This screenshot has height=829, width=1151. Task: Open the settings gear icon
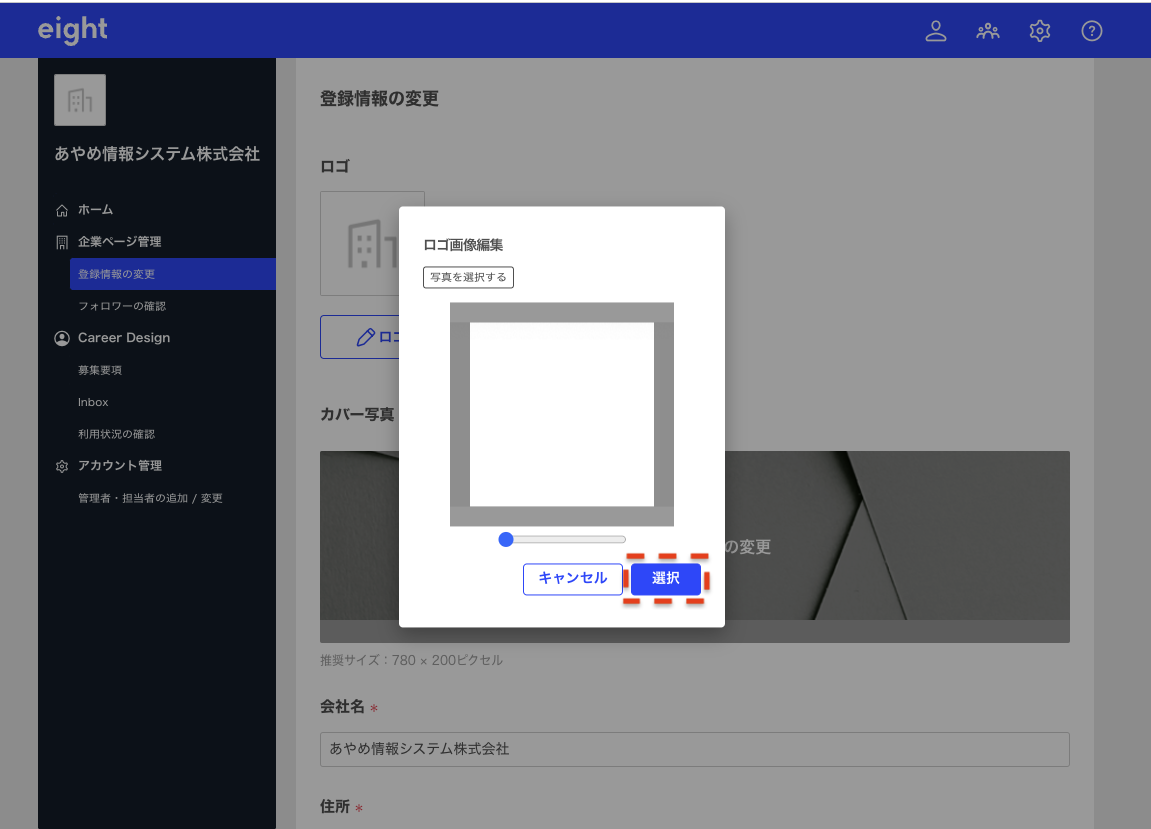coord(1039,31)
